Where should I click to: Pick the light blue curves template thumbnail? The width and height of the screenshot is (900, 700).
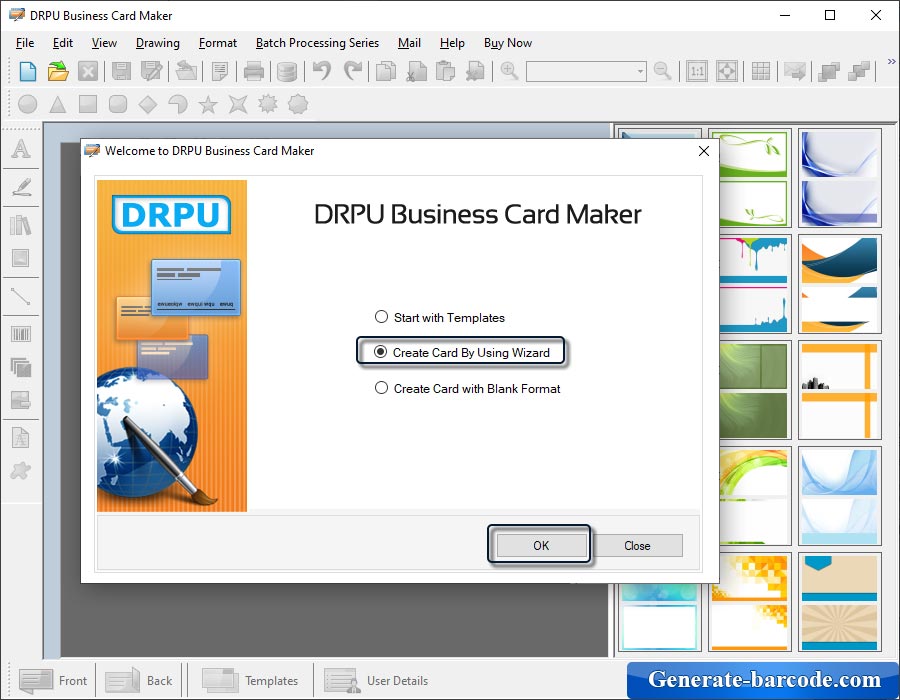pyautogui.click(x=839, y=496)
